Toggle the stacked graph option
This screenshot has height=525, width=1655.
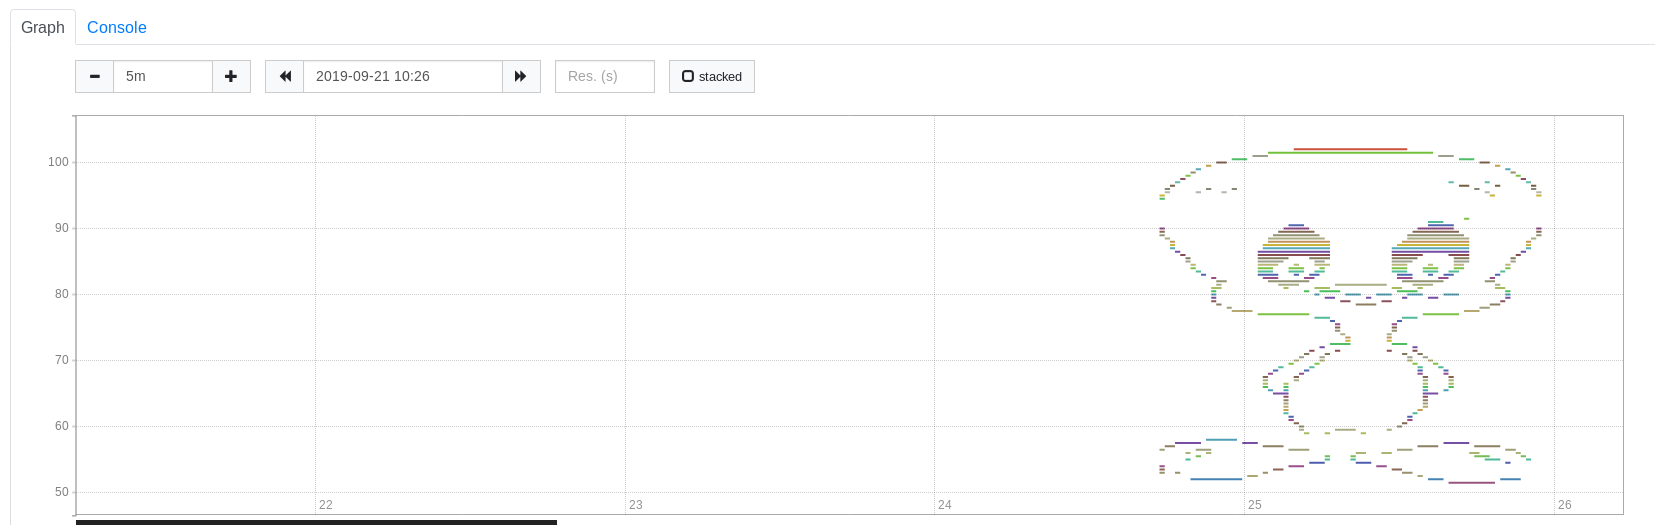pyautogui.click(x=712, y=76)
